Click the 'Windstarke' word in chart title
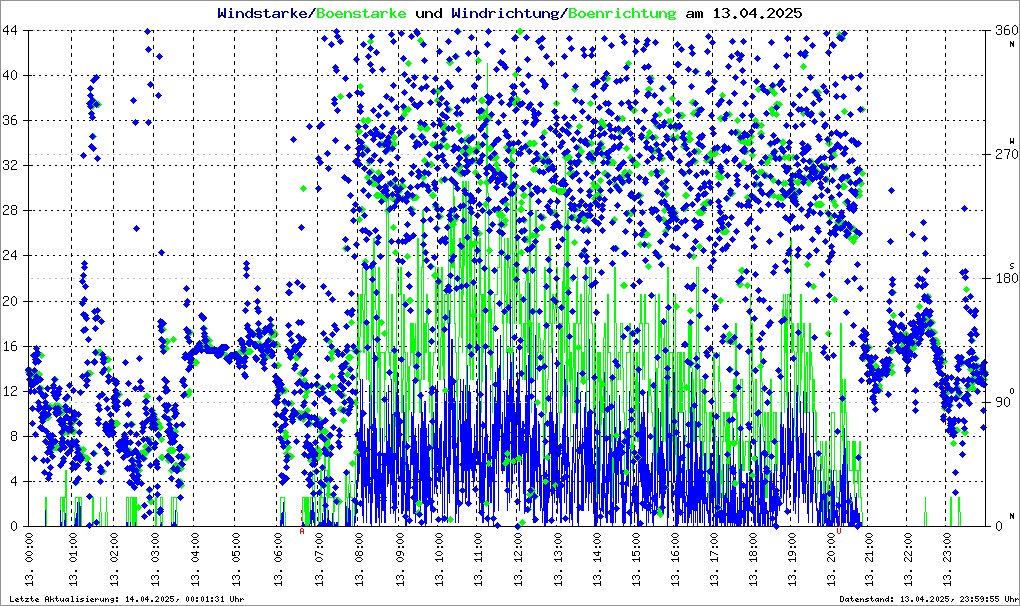 click(x=264, y=13)
